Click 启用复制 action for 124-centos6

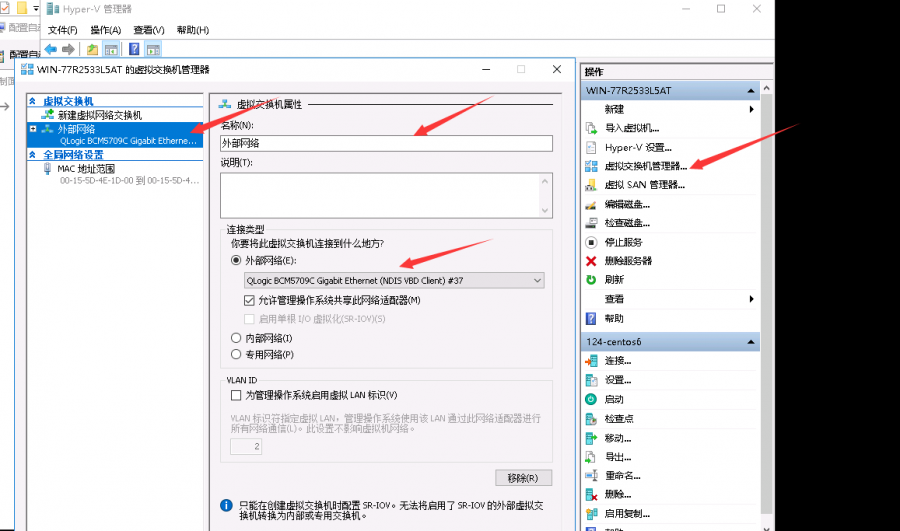[627, 514]
